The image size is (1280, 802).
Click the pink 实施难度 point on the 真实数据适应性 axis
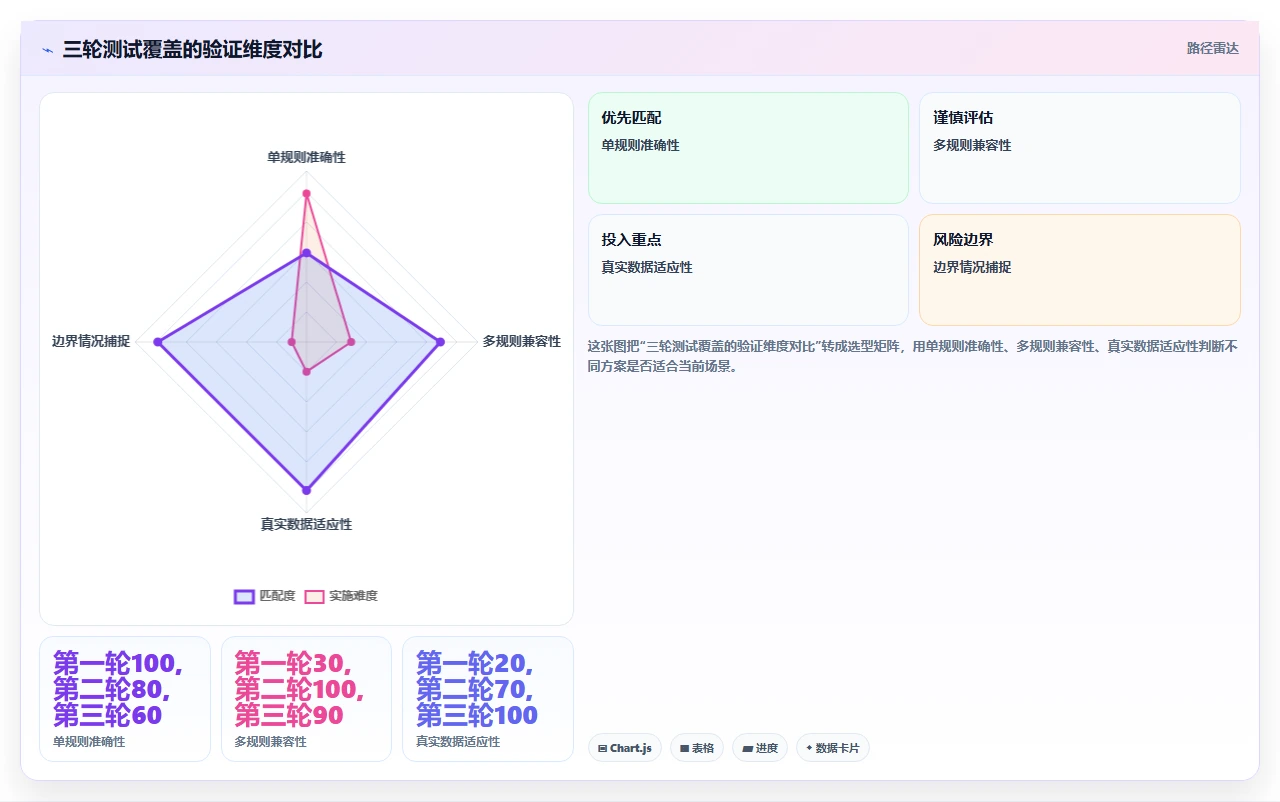coord(306,372)
